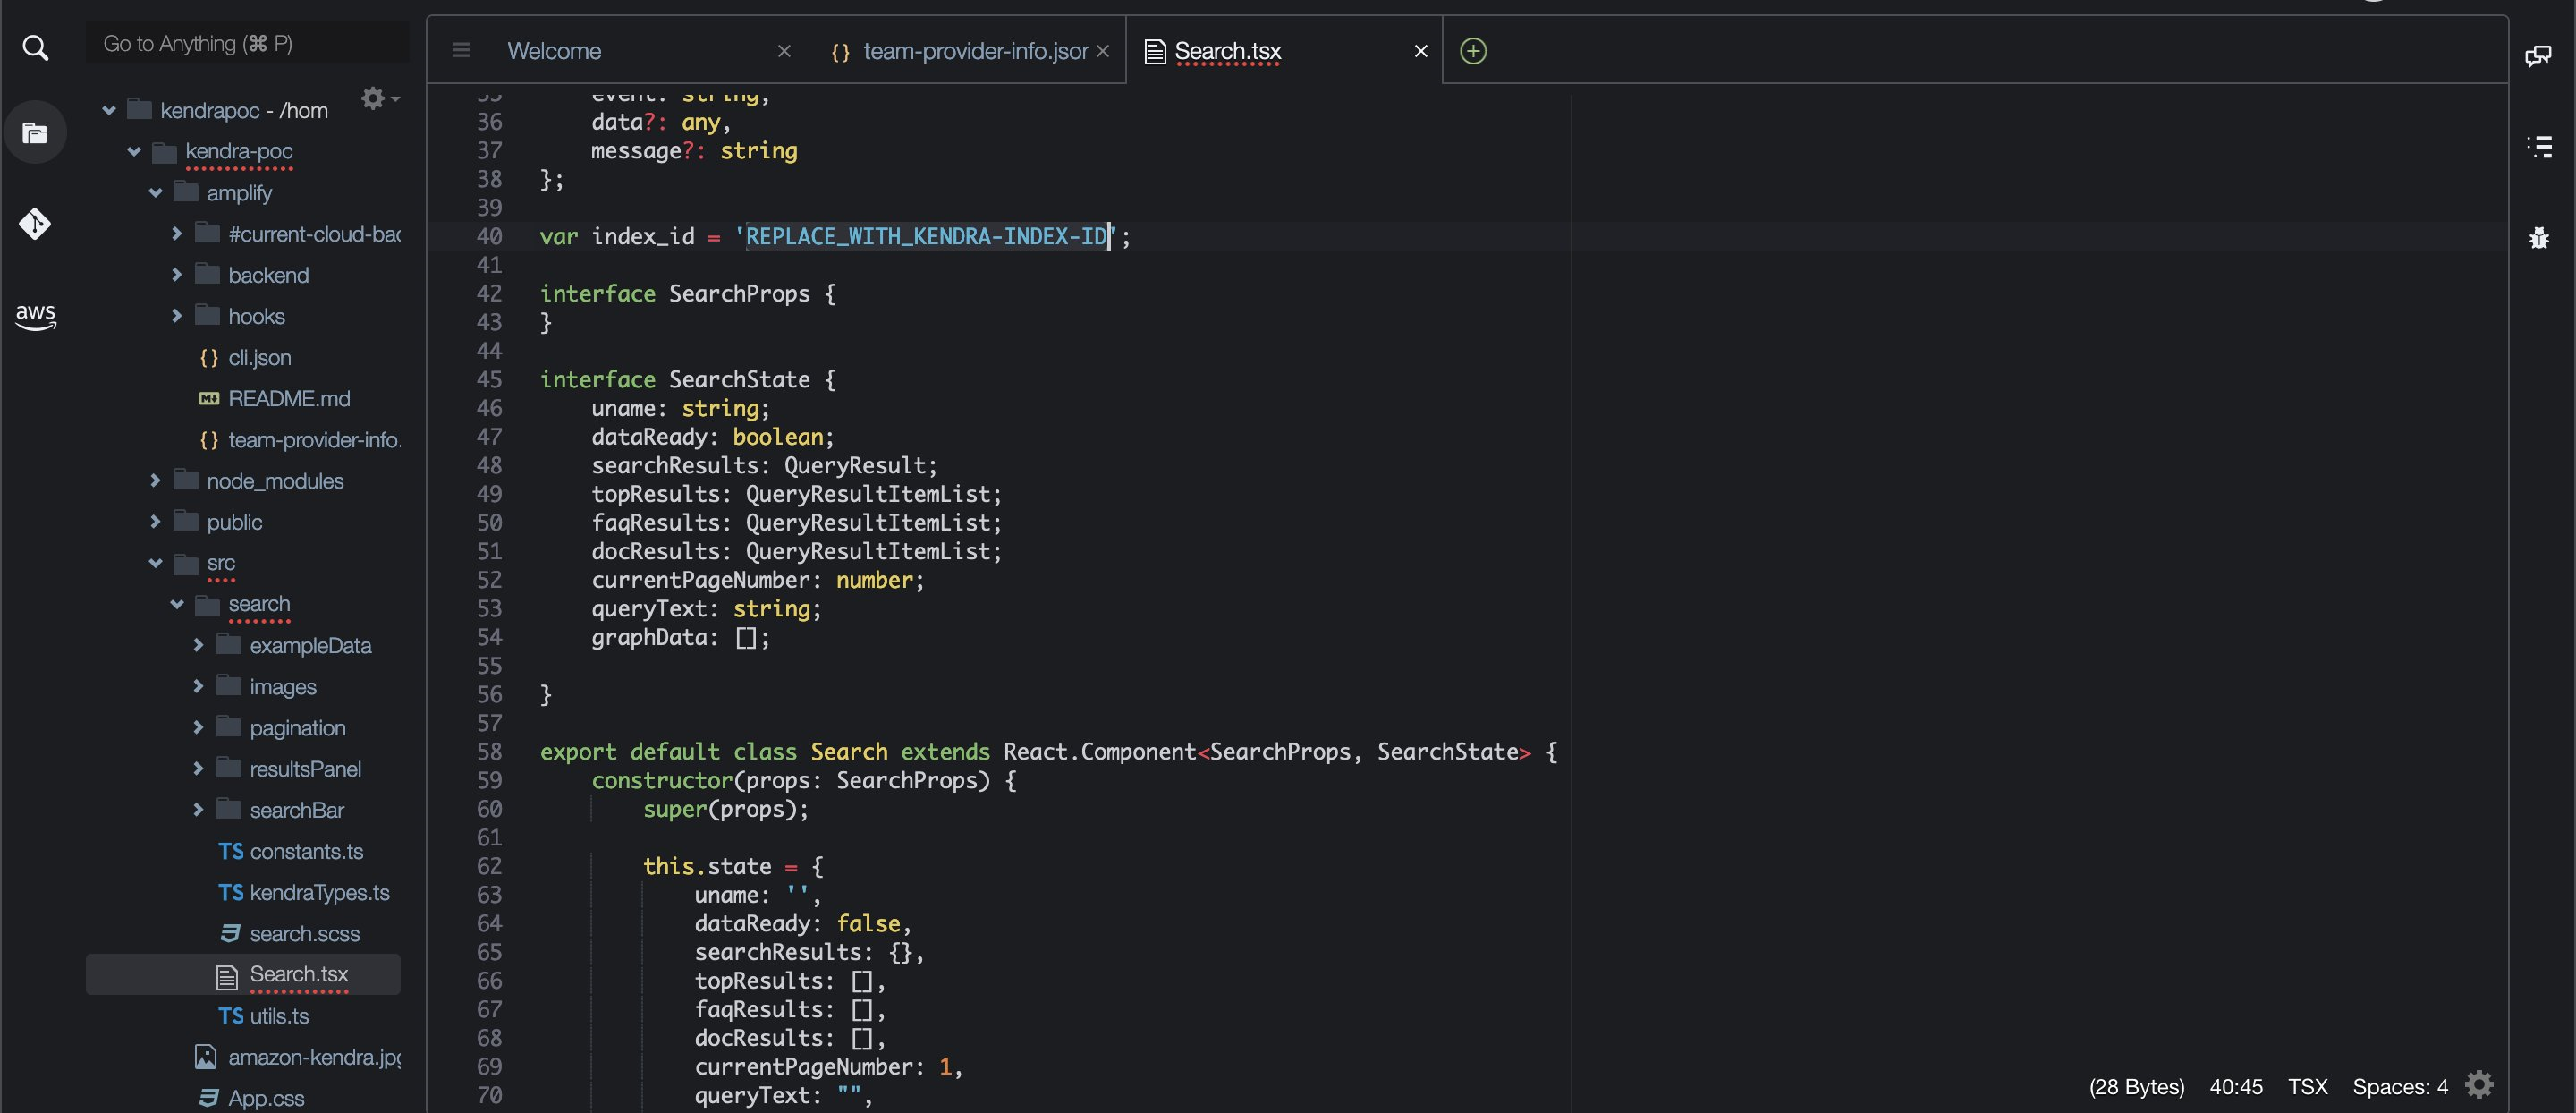Expand the backend folder
Screen dimensions: 2576x1113
177,275
